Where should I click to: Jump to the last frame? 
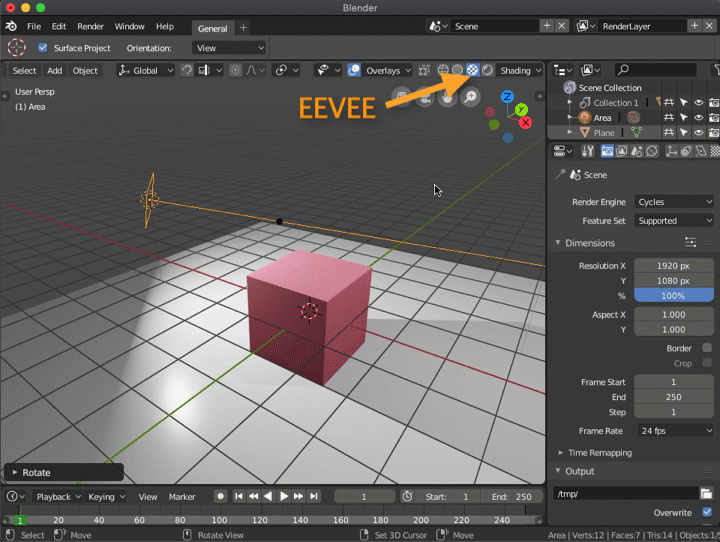pyautogui.click(x=314, y=496)
